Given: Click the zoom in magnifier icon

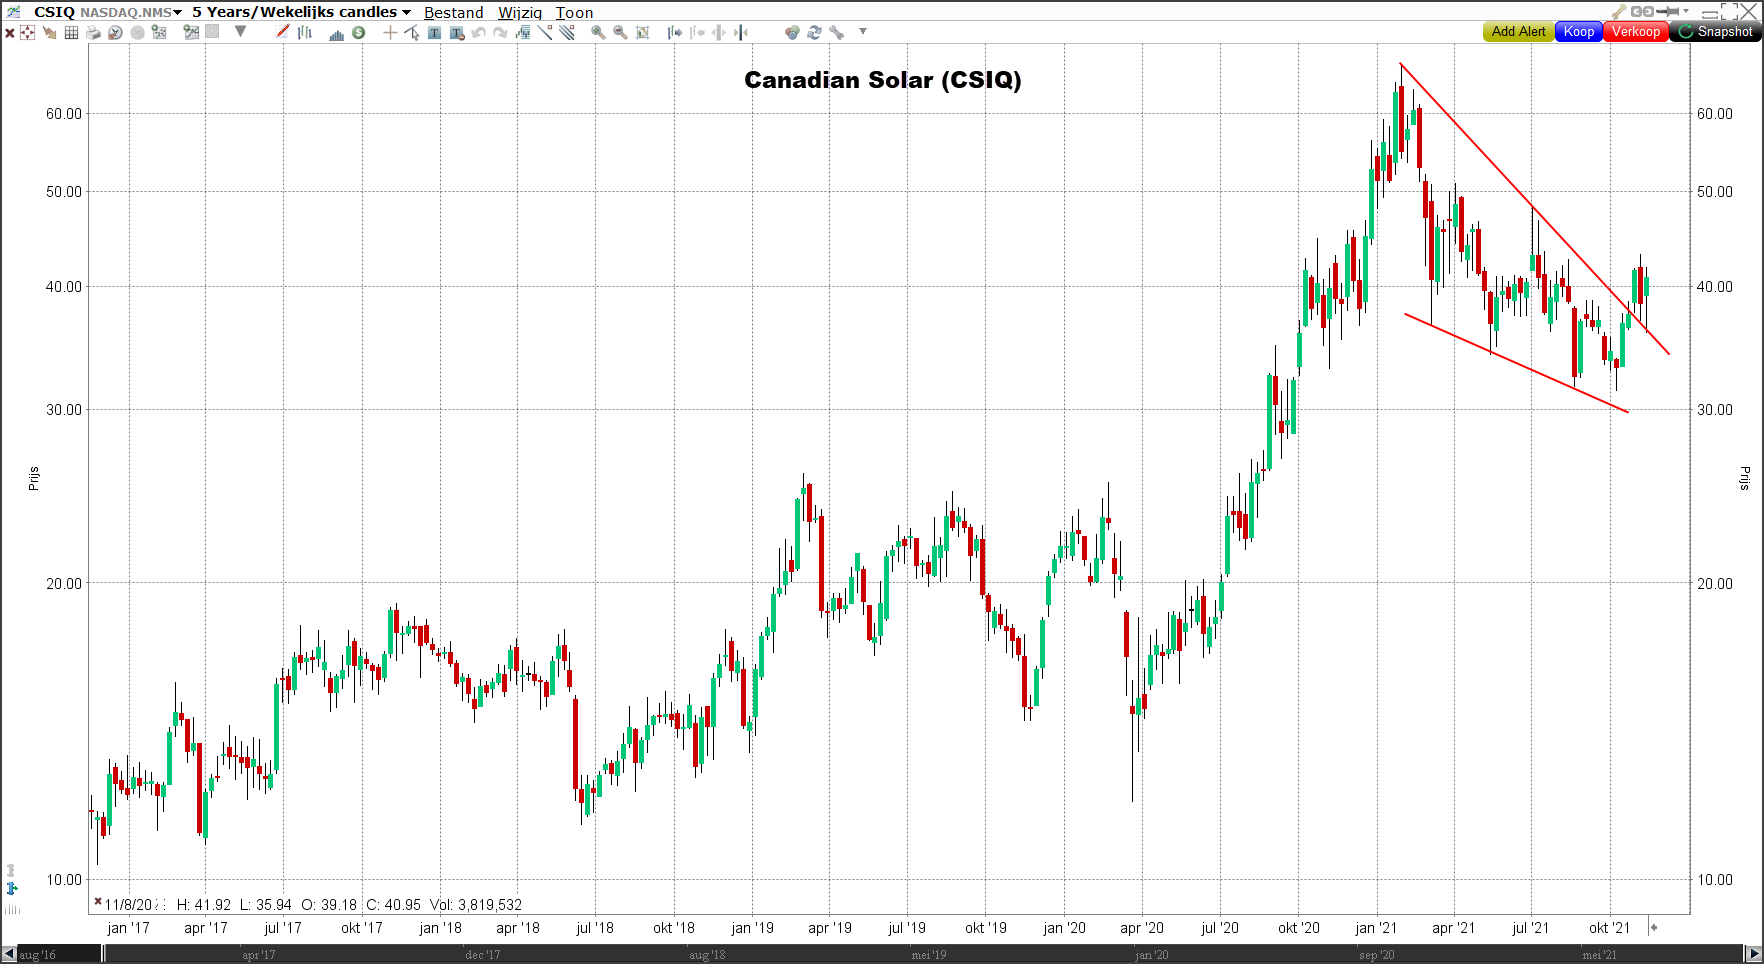Looking at the screenshot, I should [598, 32].
